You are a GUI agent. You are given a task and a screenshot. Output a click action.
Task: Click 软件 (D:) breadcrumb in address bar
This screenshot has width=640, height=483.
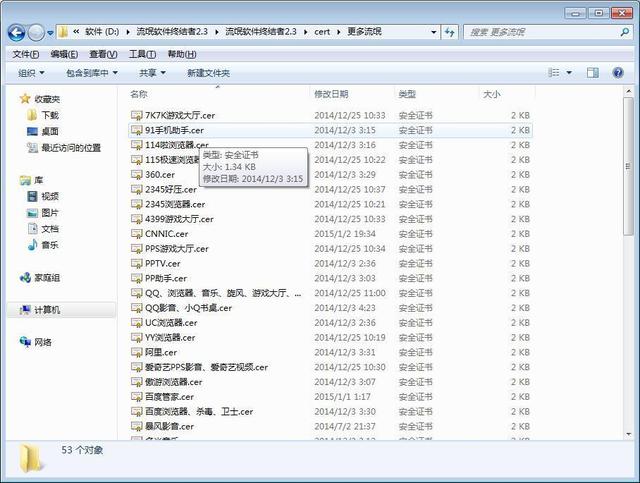click(102, 32)
